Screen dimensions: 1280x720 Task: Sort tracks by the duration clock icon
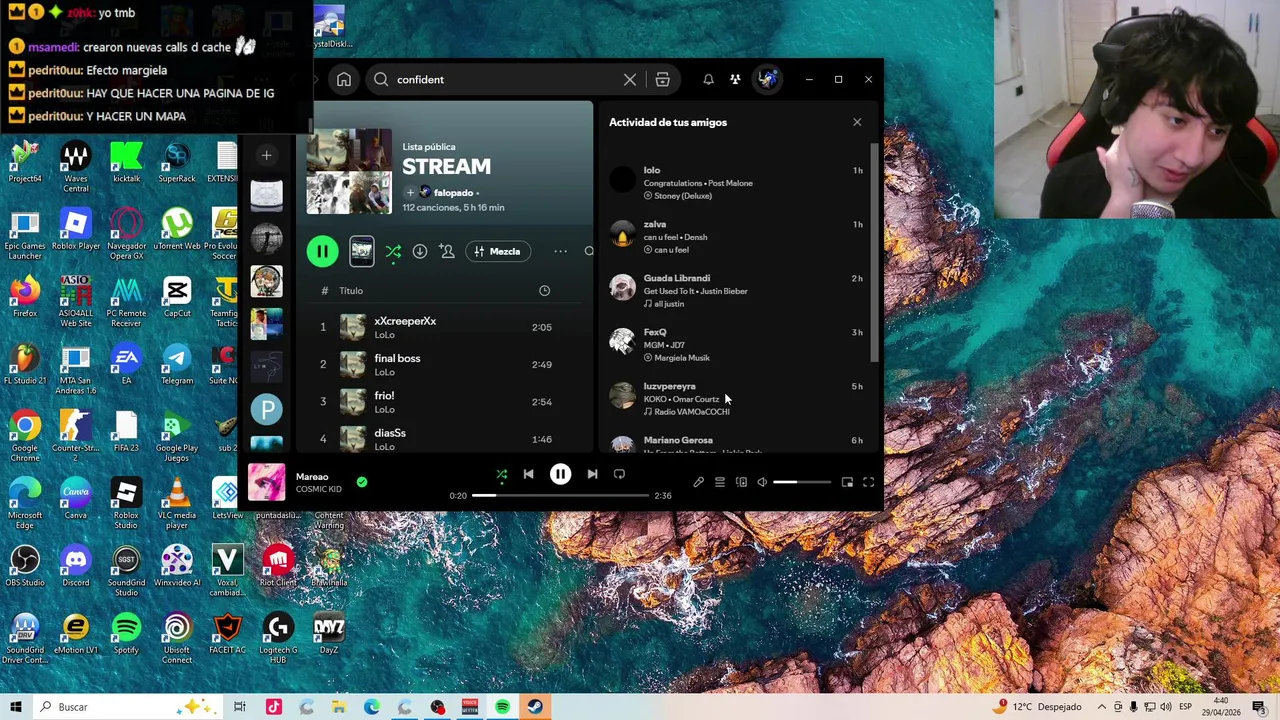[x=544, y=291]
